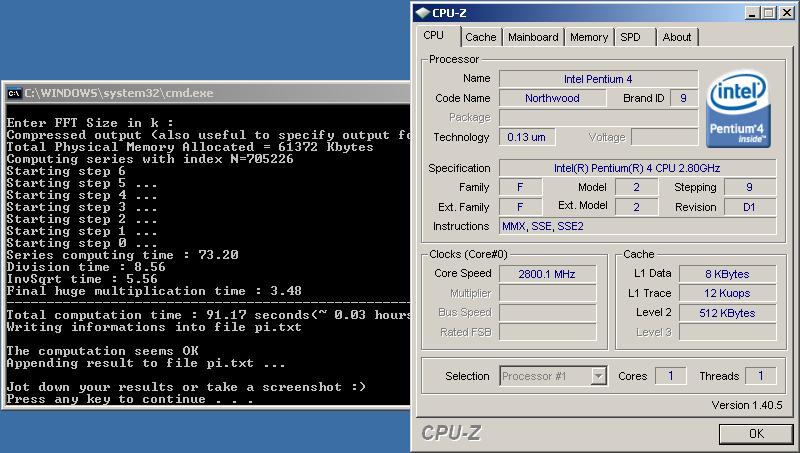The image size is (800, 453).
Task: Click the Version 1.40.5 text
Action: pos(746,405)
